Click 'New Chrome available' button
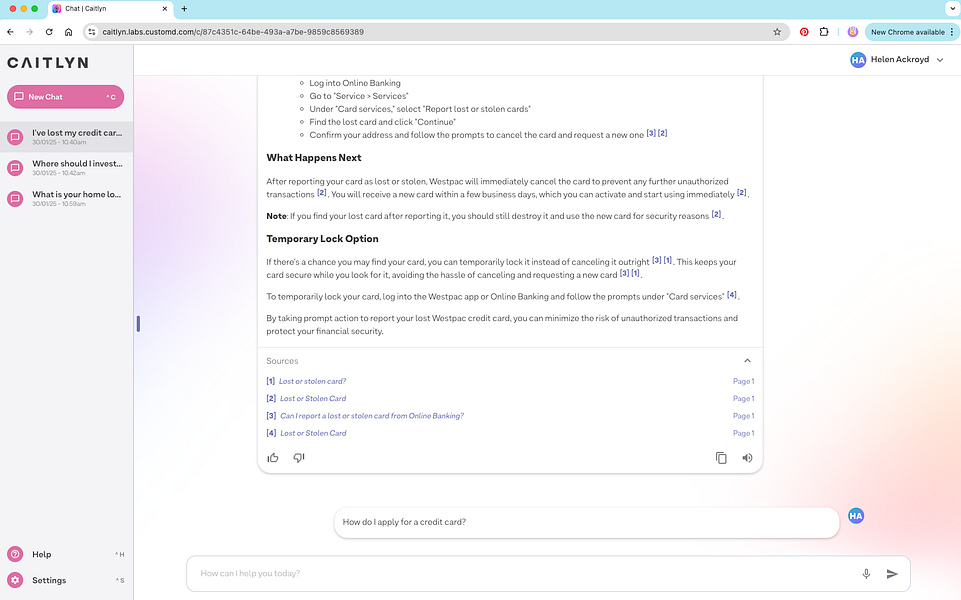Viewport: 961px width, 600px height. (x=907, y=32)
